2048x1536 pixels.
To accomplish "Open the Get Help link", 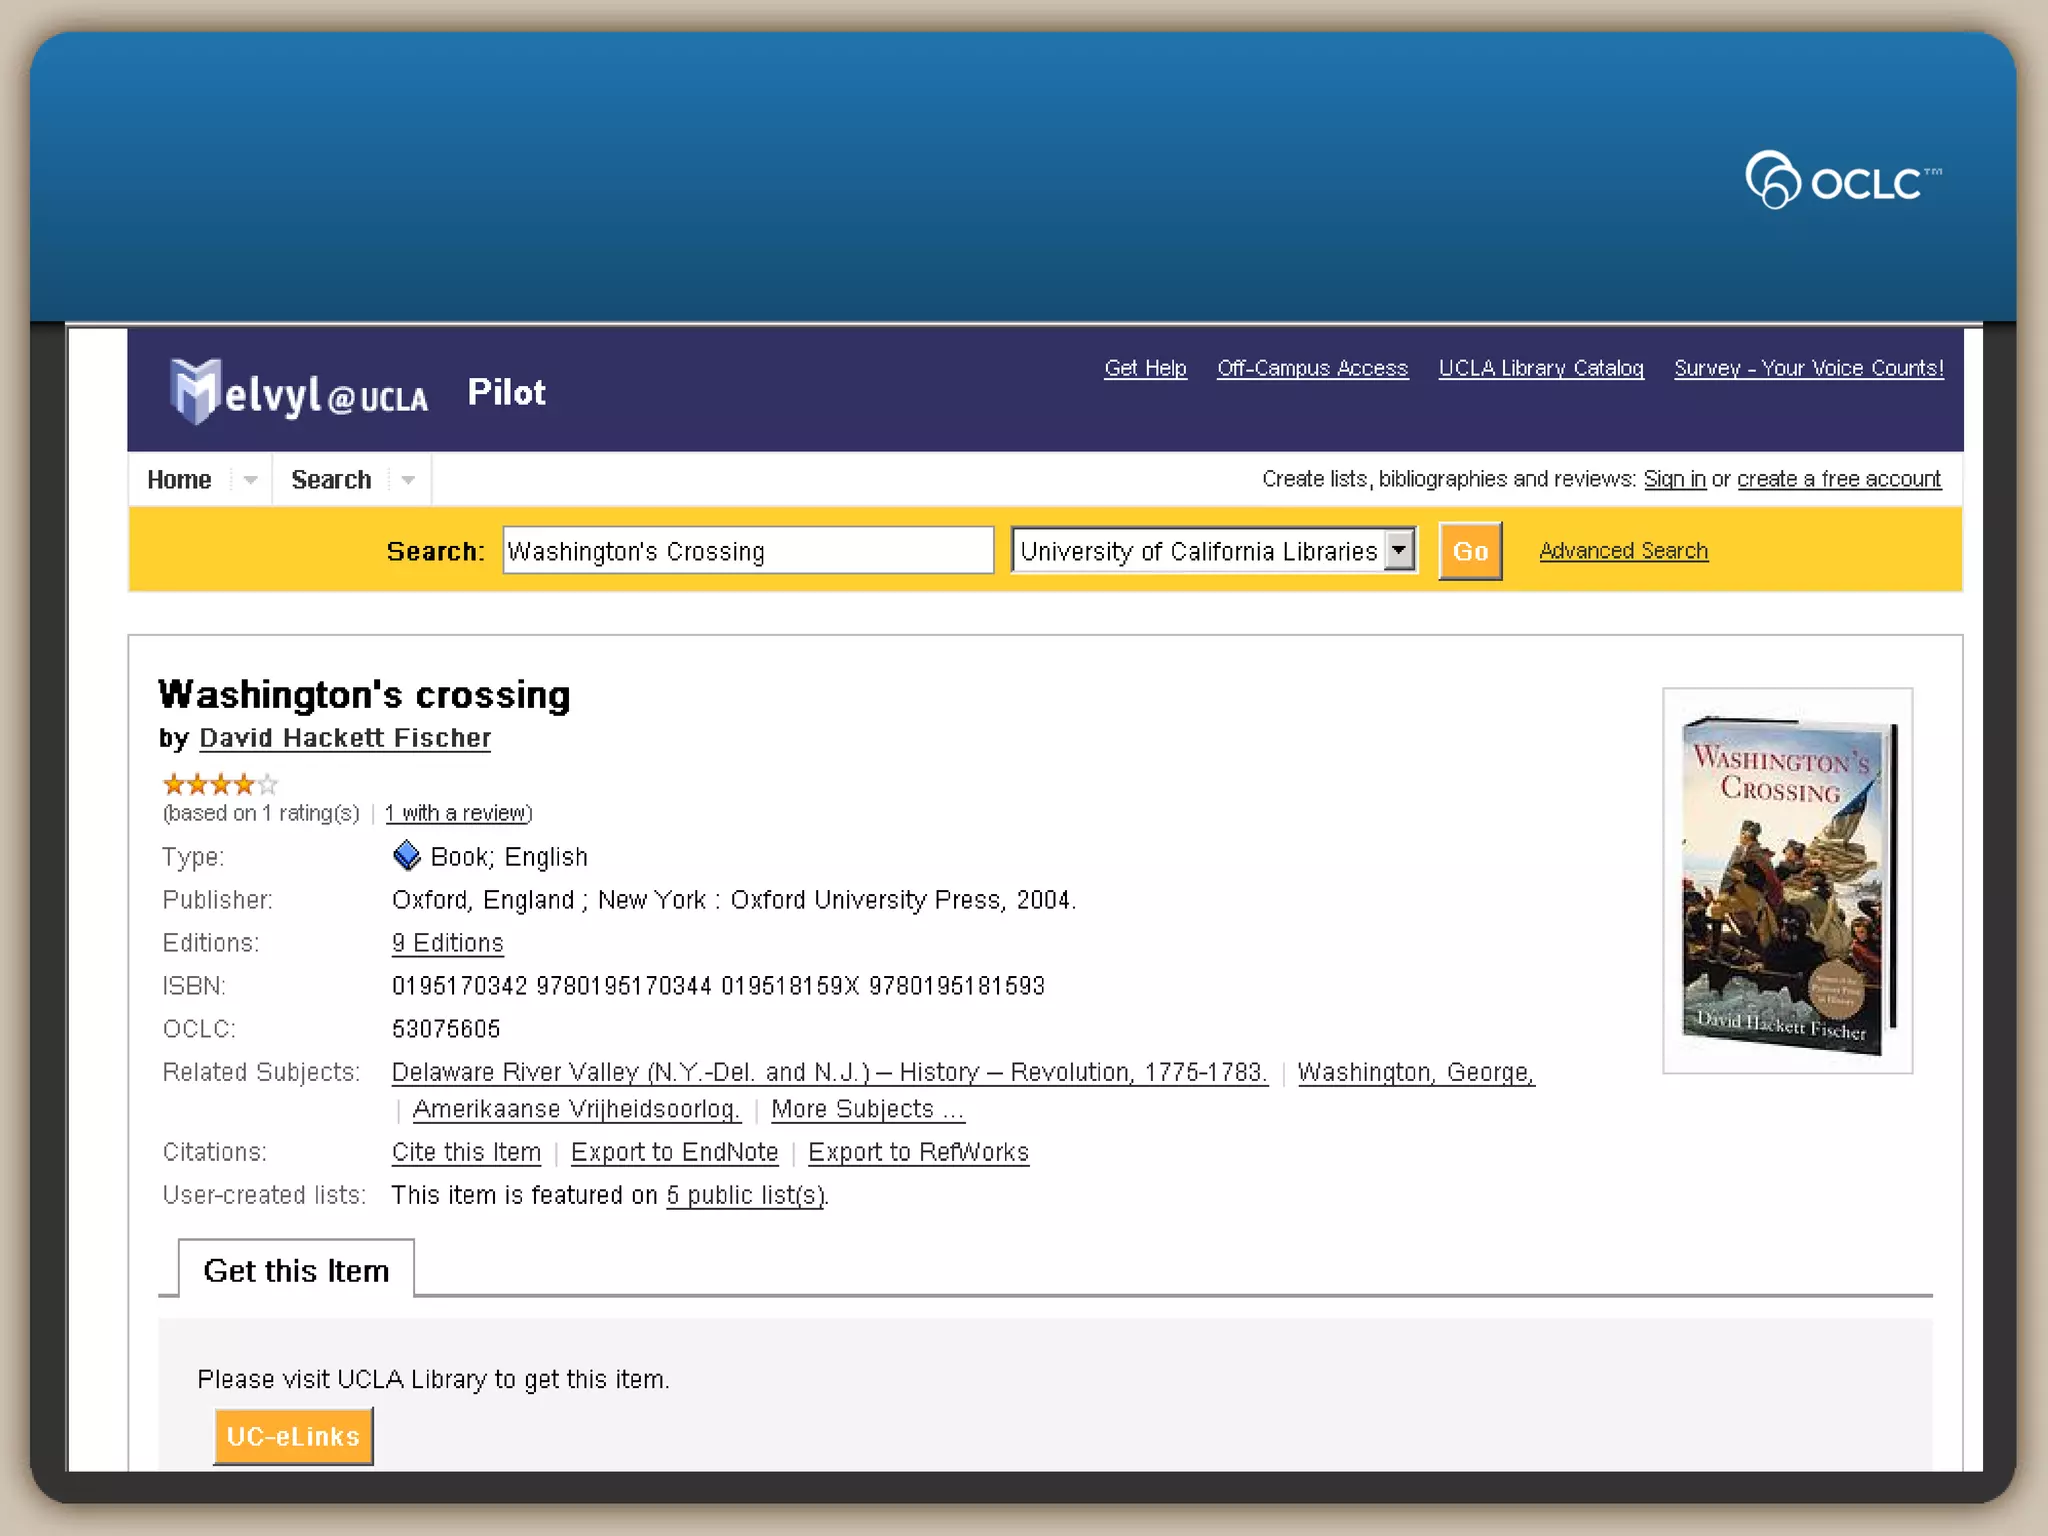I will 1145,368.
